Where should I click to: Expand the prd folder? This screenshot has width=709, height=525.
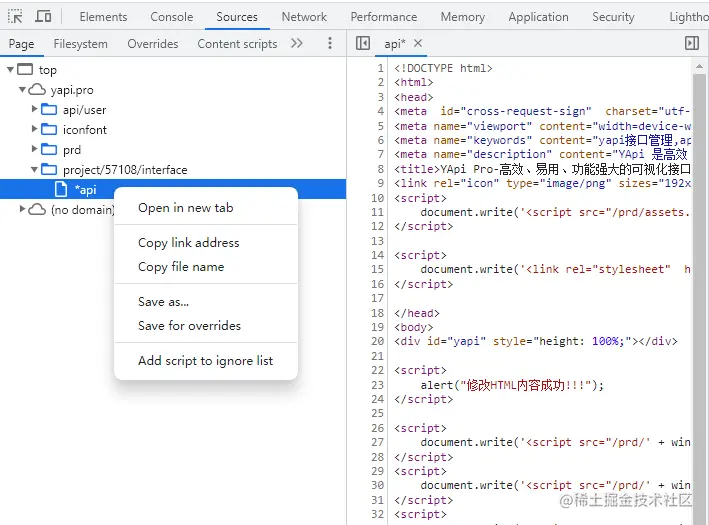(34, 149)
